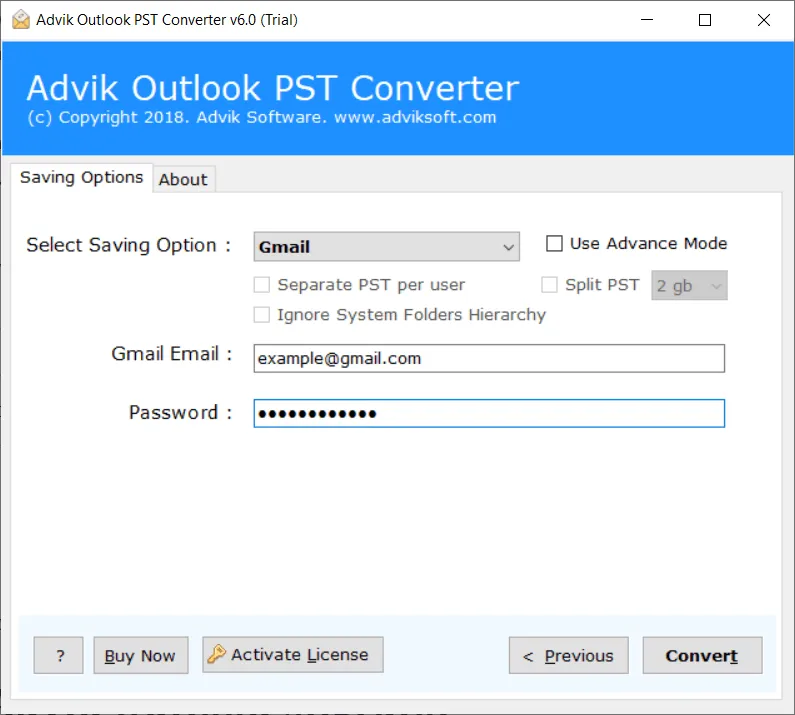The width and height of the screenshot is (795, 715).
Task: Start conversion with the Convert button
Action: coord(702,655)
